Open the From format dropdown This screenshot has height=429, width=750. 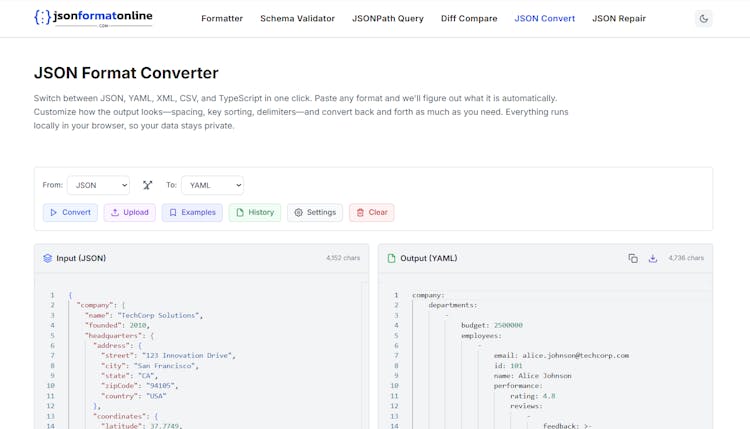[98, 185]
